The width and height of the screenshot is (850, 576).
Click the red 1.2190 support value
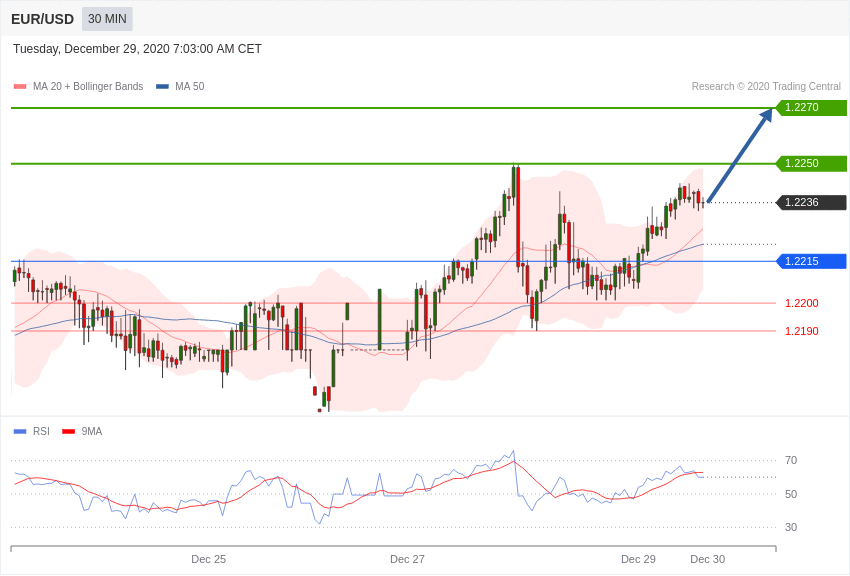click(802, 331)
